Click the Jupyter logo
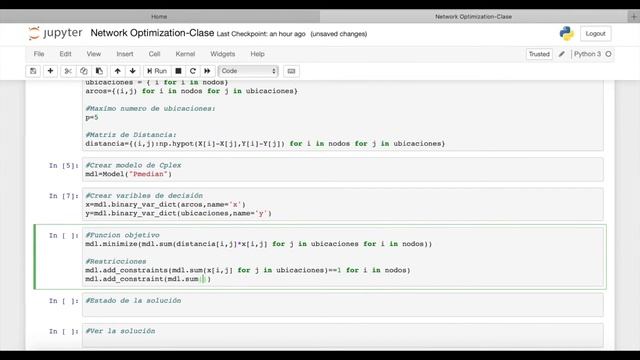 tap(55, 33)
